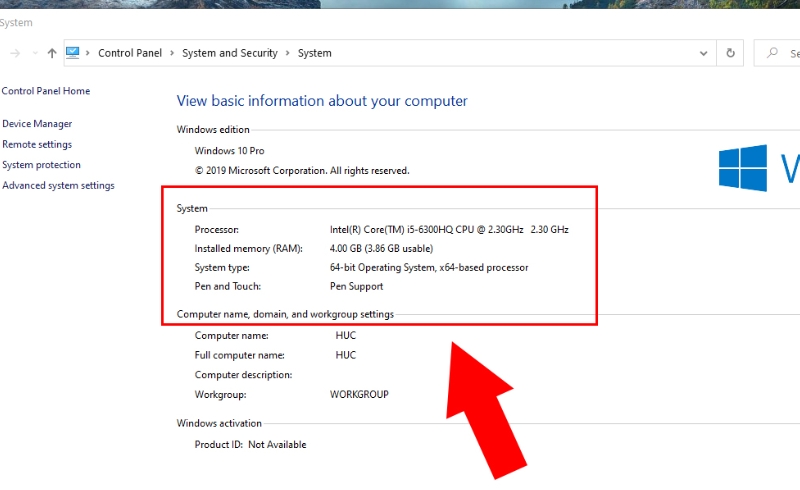Image resolution: width=800 pixels, height=490 pixels.
Task: Select 'Product ID: Not Available' text
Action: 250,445
